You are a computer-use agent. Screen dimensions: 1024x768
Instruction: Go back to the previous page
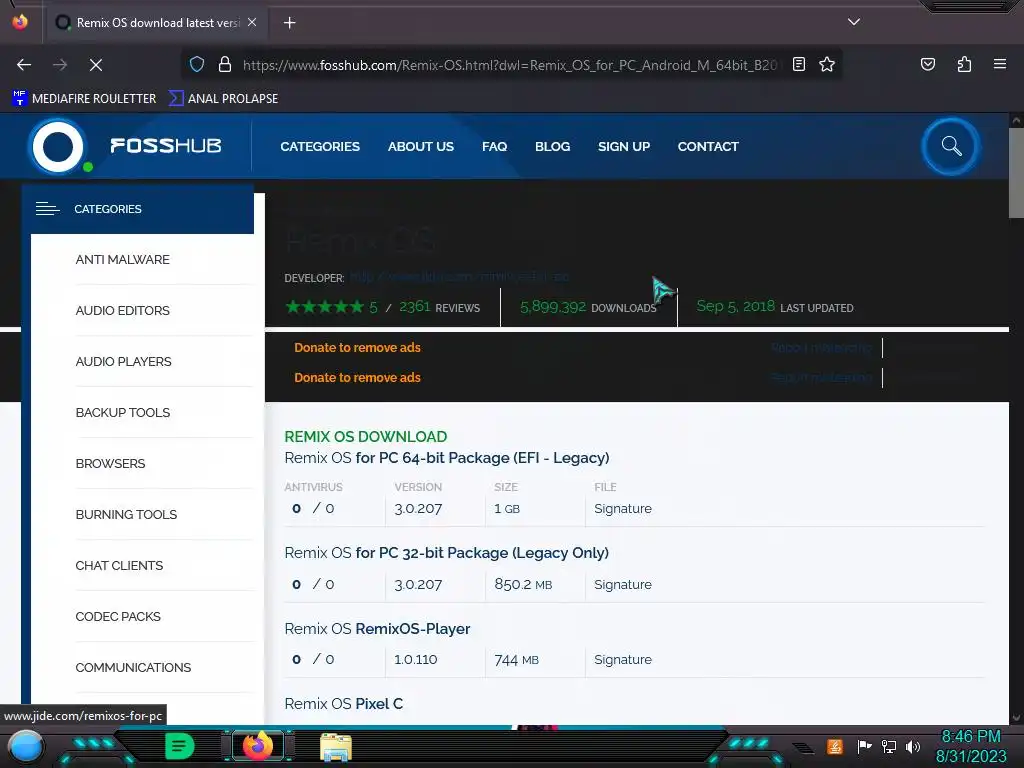24,65
